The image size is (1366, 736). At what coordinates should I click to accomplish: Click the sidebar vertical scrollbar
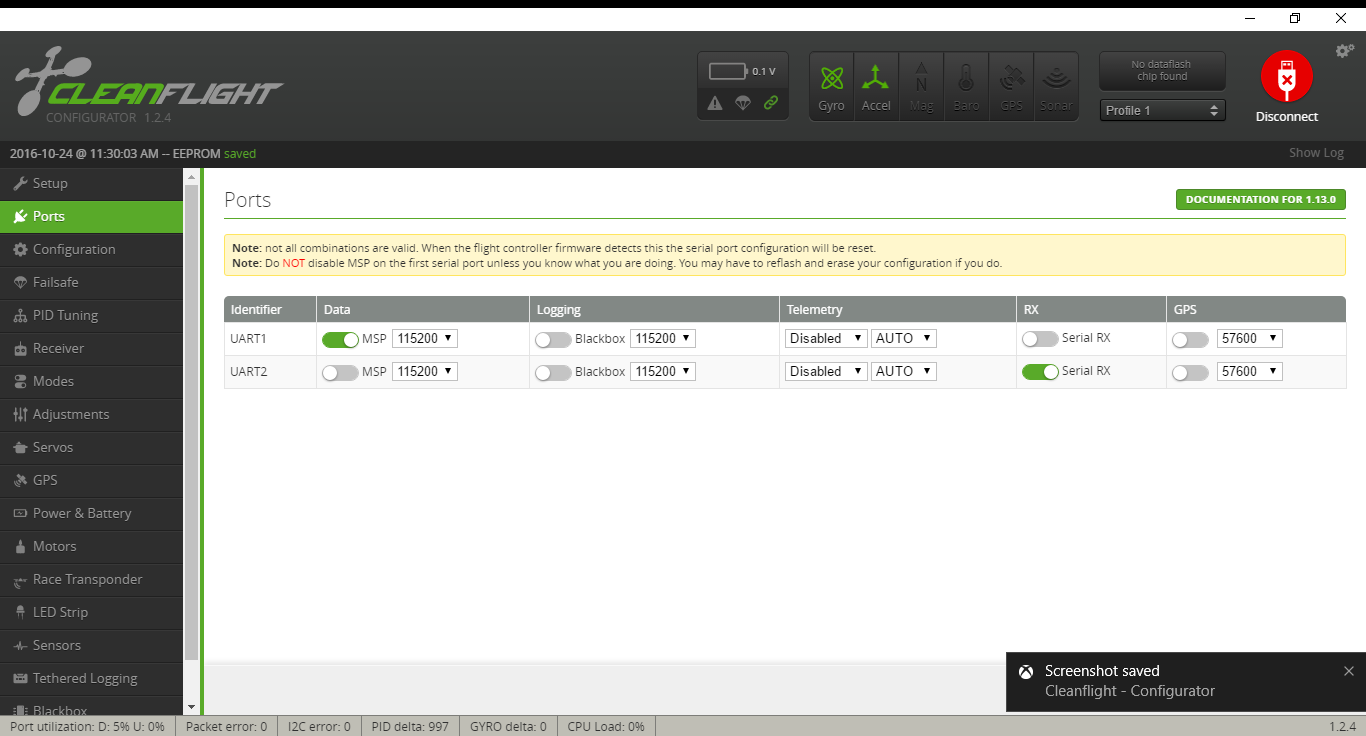(x=192, y=422)
